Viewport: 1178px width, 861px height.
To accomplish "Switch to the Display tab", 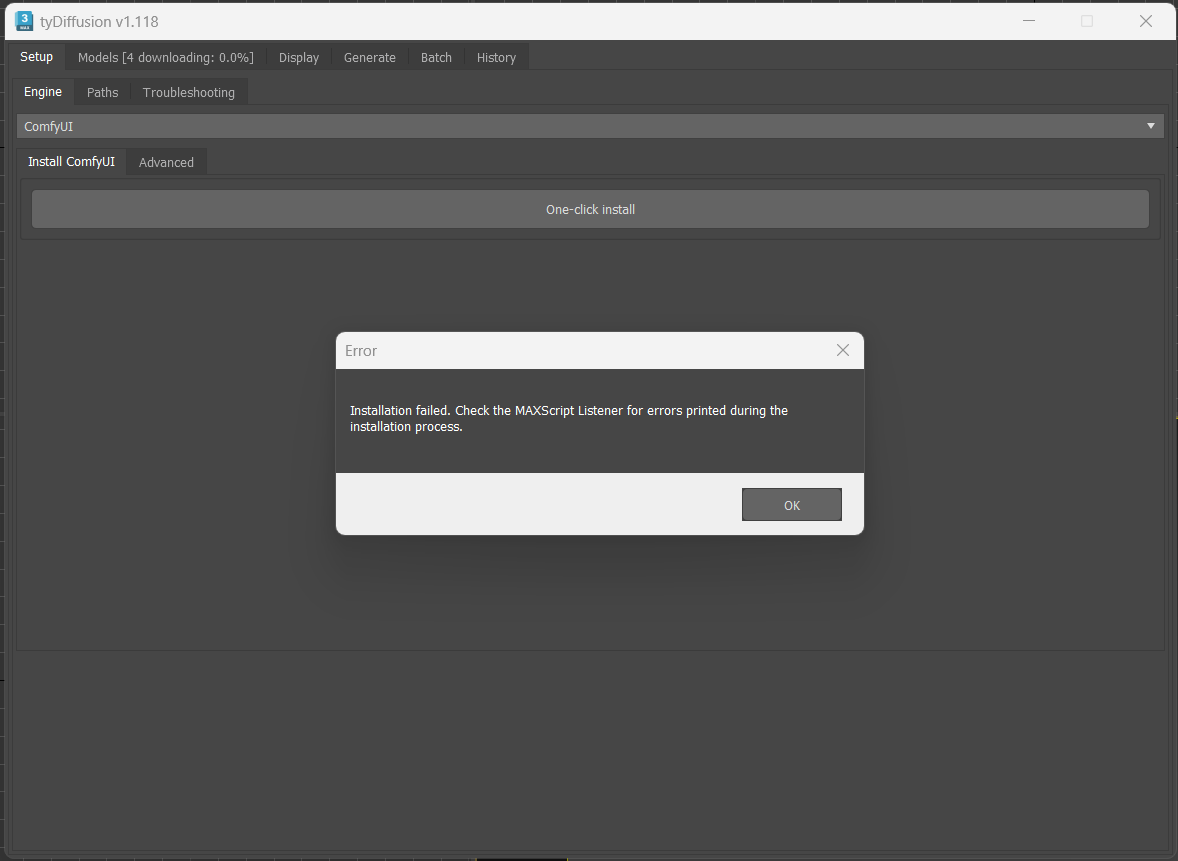I will click(x=298, y=58).
